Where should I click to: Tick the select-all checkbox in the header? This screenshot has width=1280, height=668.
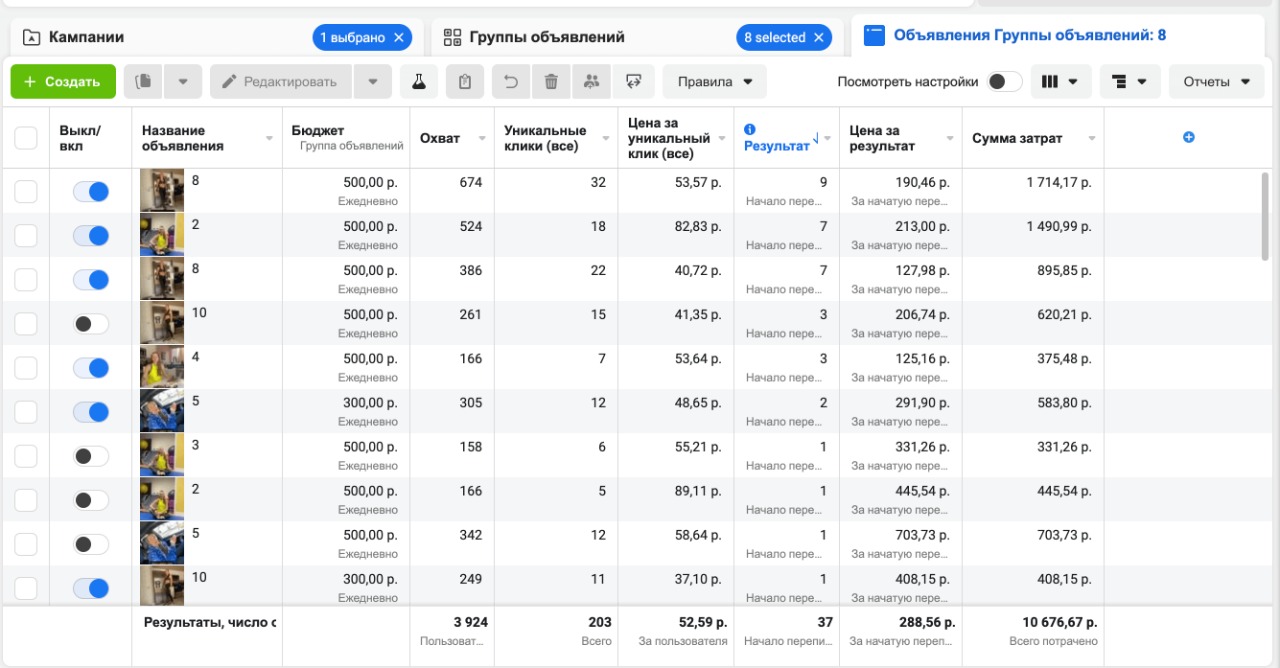pos(26,138)
